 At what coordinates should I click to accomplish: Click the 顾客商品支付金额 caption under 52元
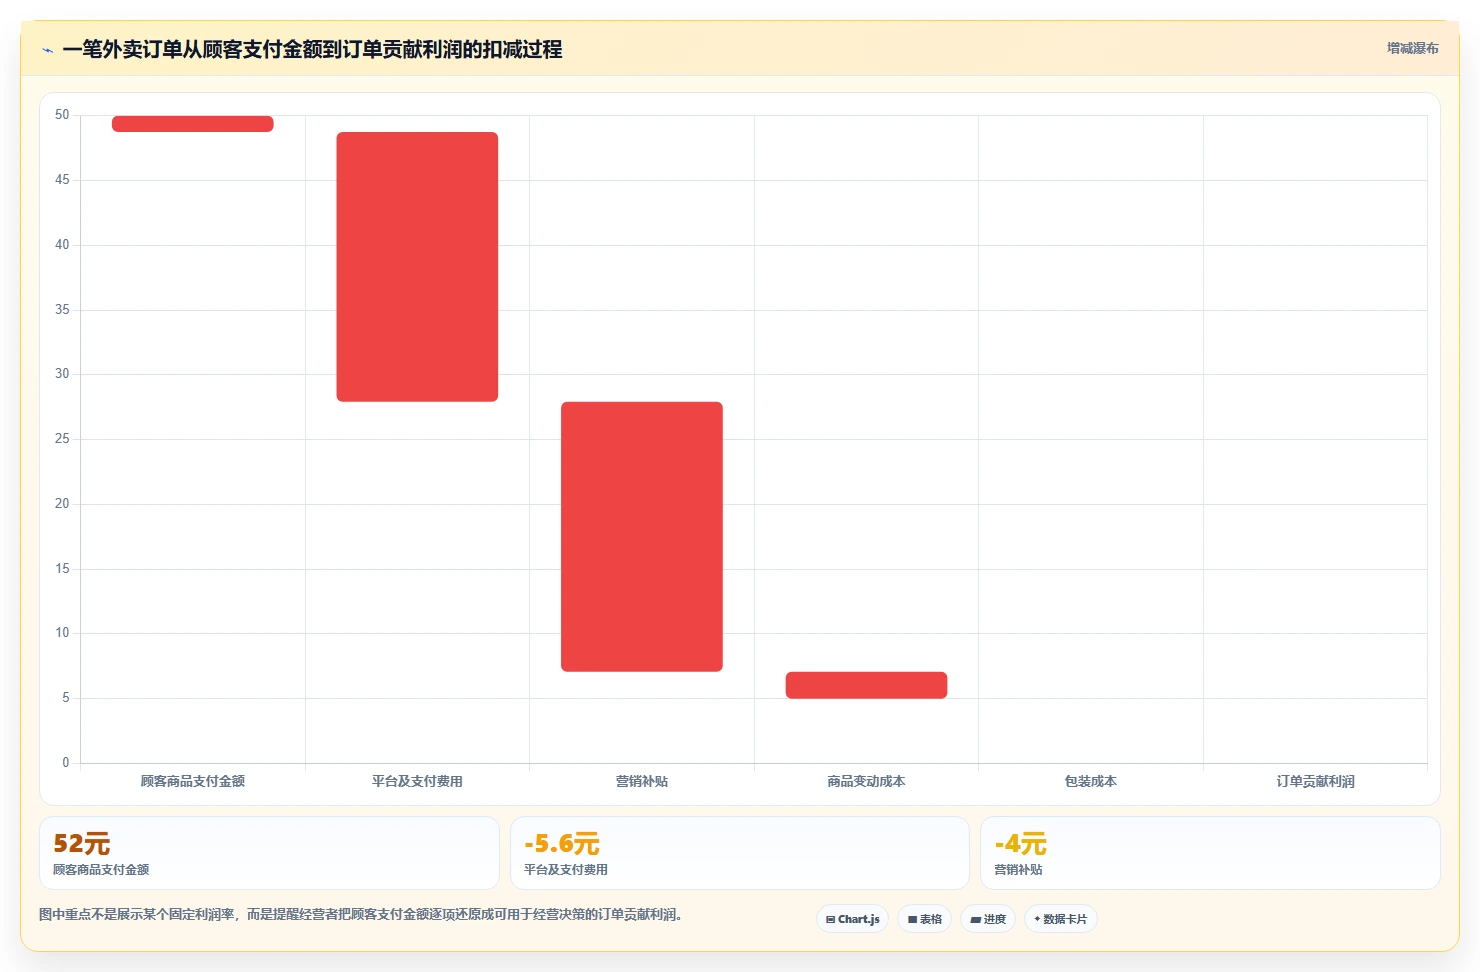pos(101,870)
